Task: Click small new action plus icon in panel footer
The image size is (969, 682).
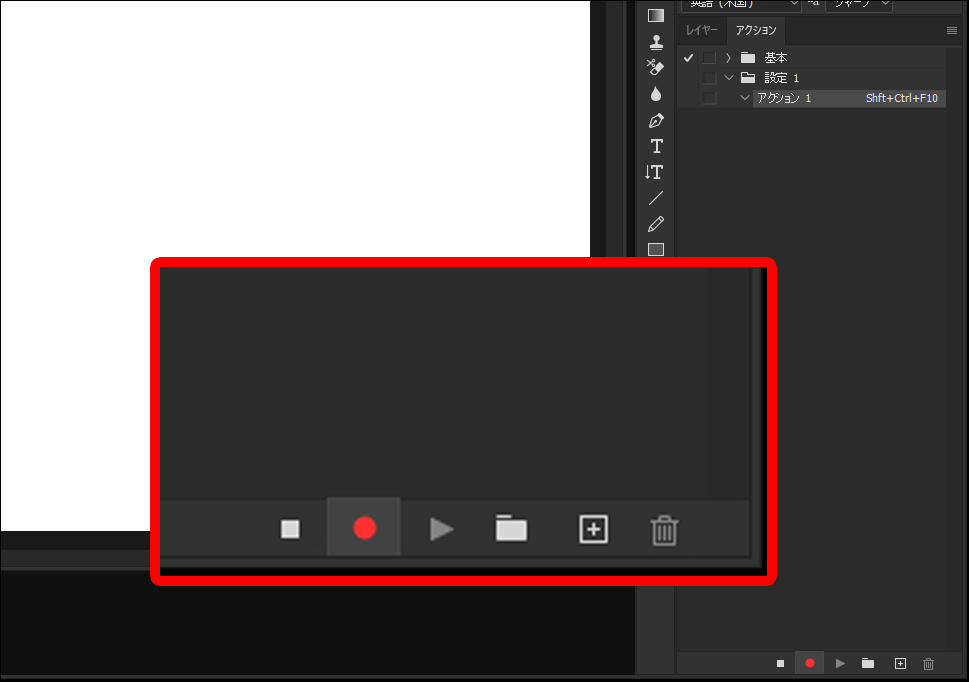Action: 900,663
